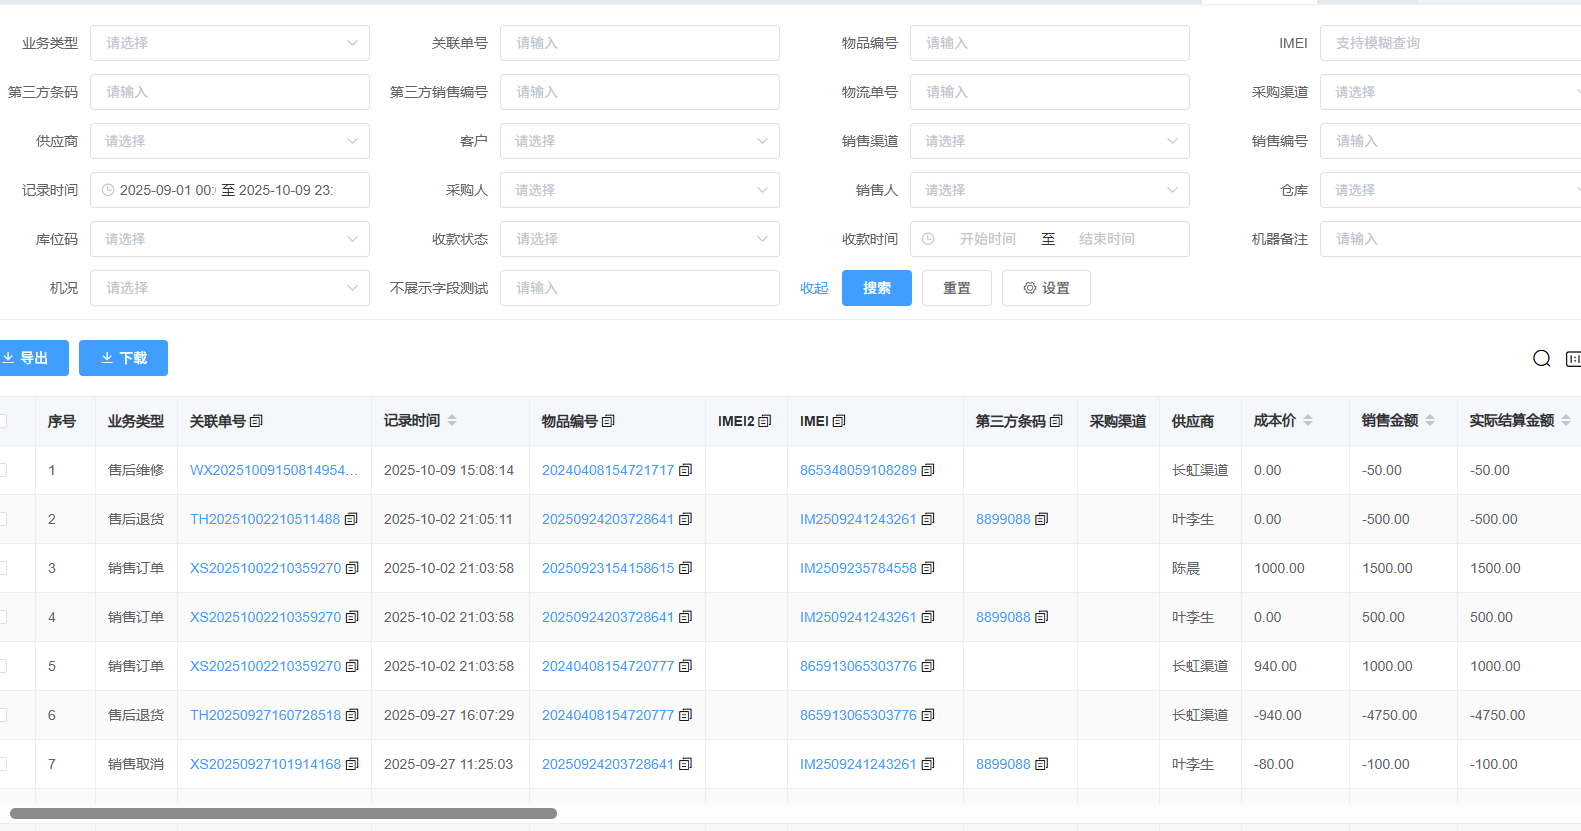Toggle the select-all checkbox in table header
This screenshot has width=1581, height=831.
(3, 421)
